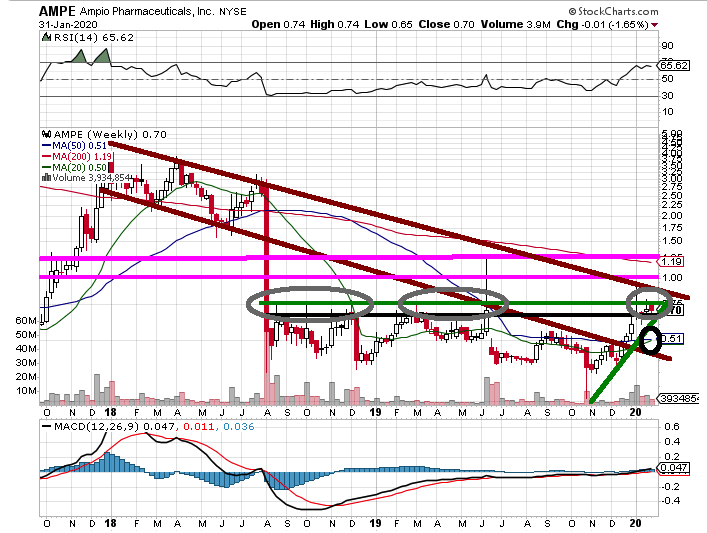Image resolution: width=707 pixels, height=533 pixels.
Task: Click the 20M volume axis label
Action: [26, 377]
